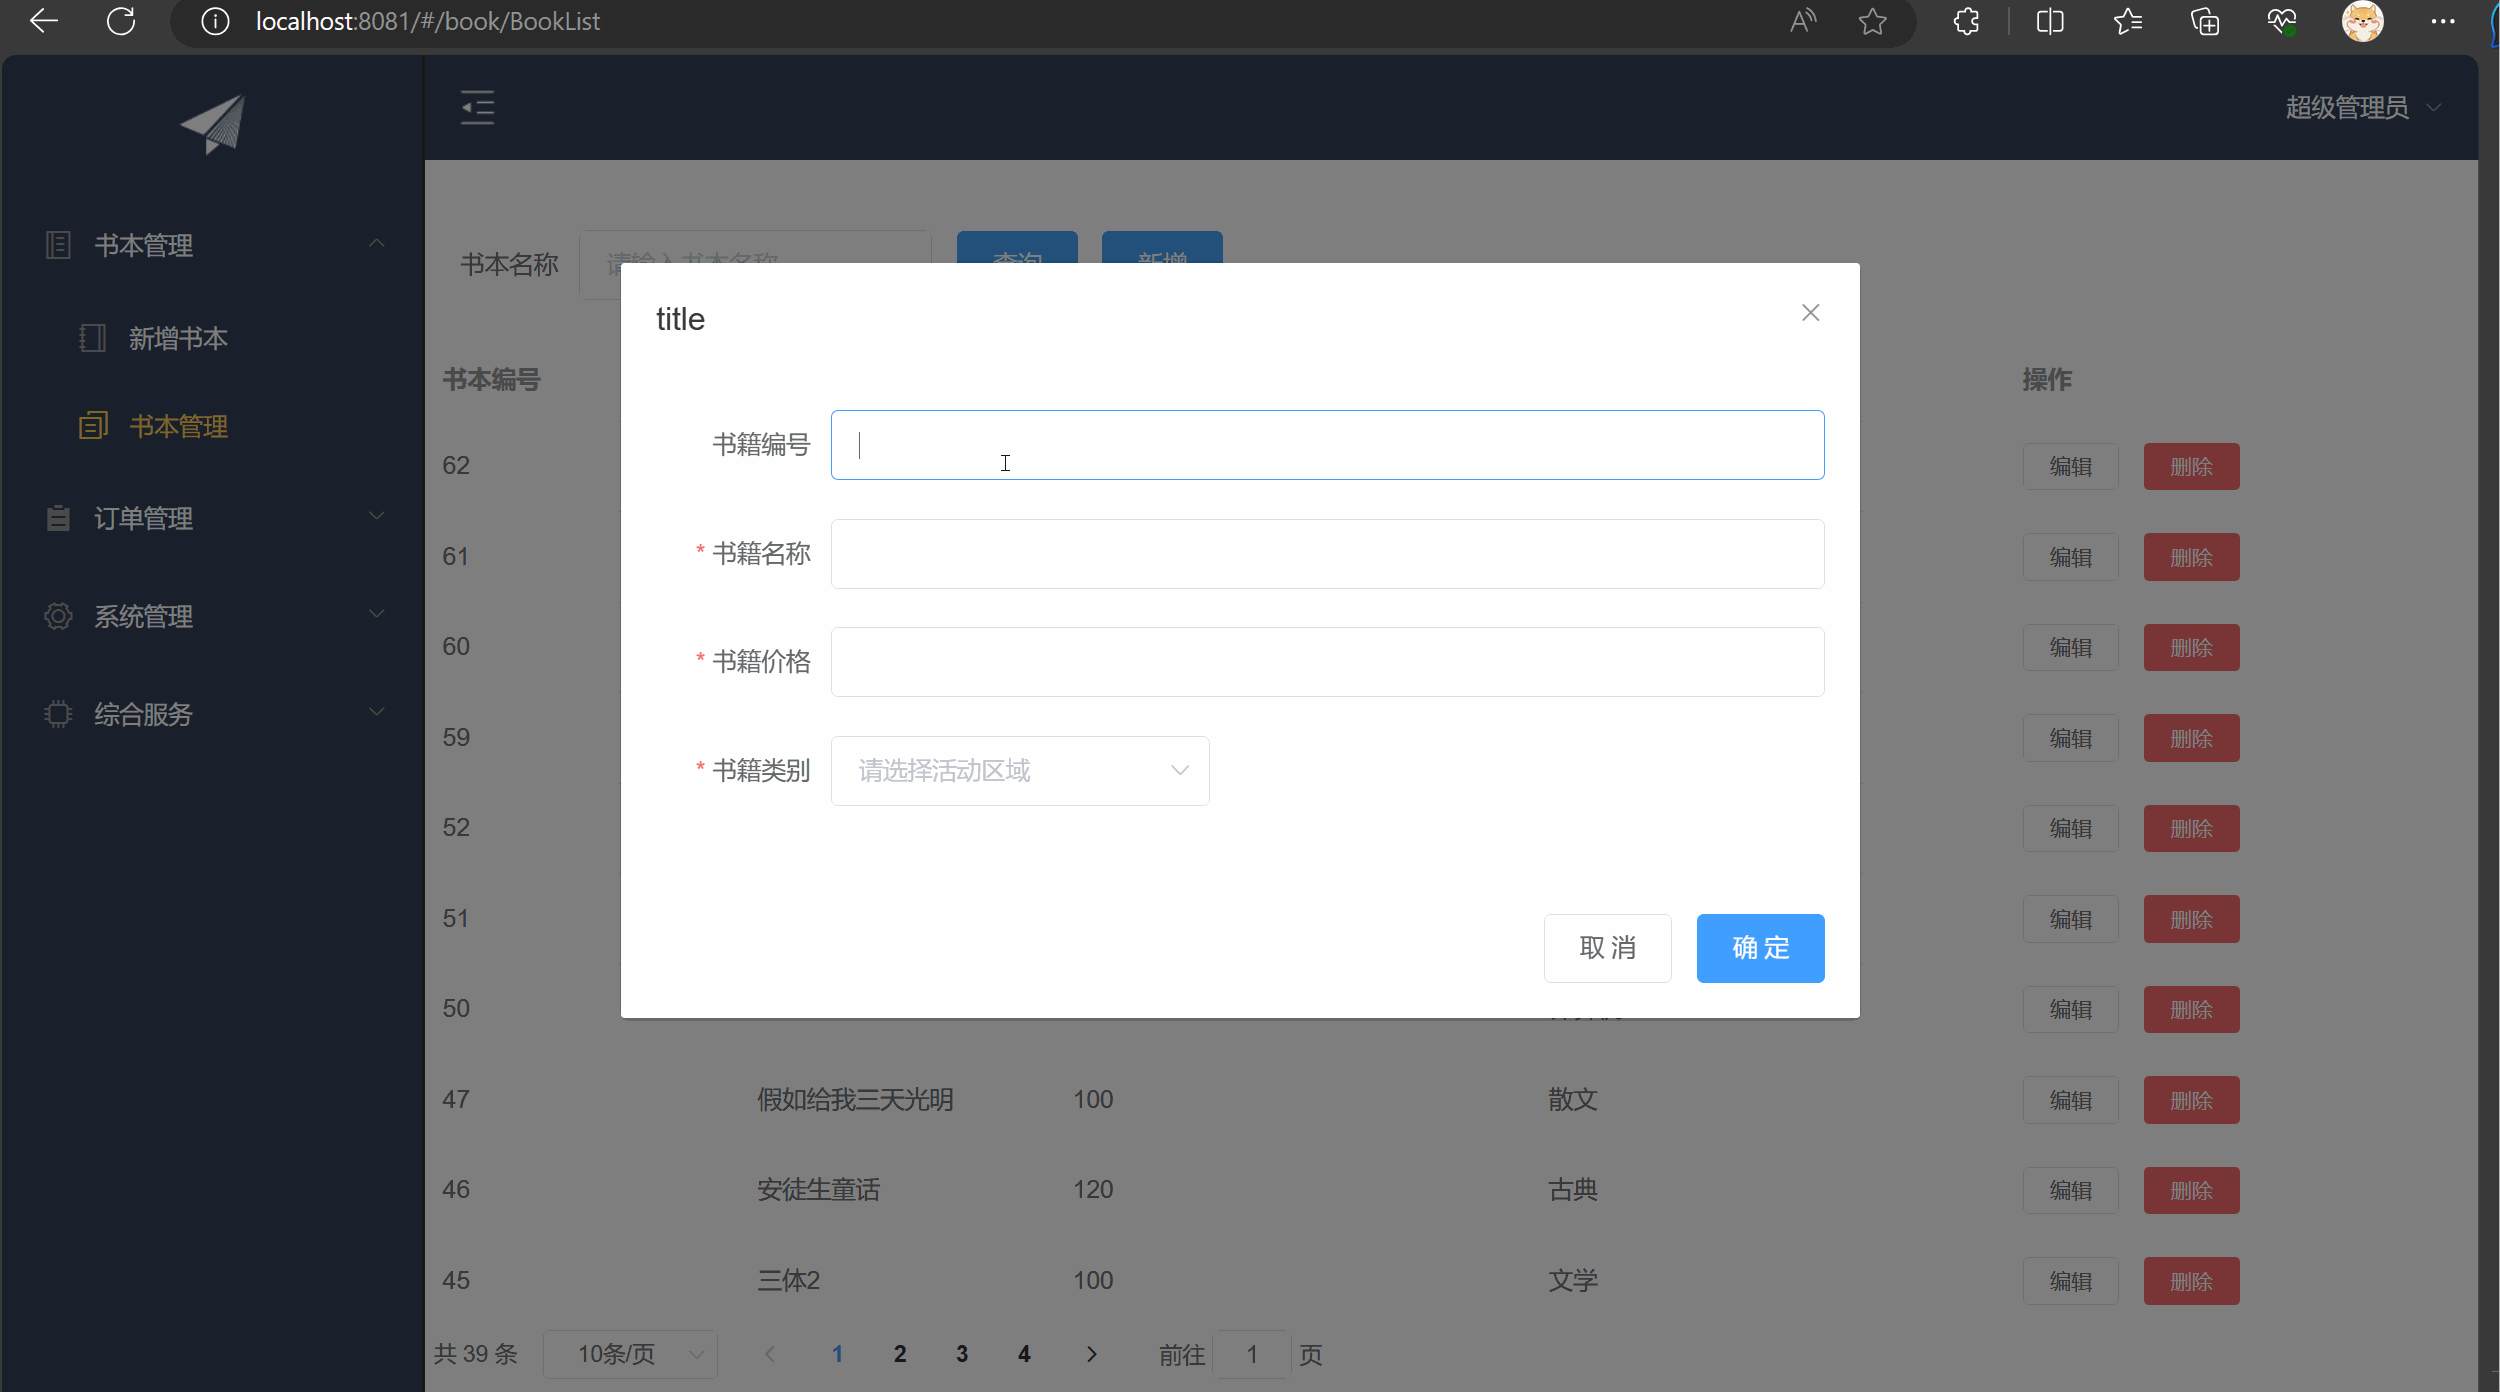Click the 新增书本 notebook icon
This screenshot has height=1392, width=2500.
tap(93, 338)
